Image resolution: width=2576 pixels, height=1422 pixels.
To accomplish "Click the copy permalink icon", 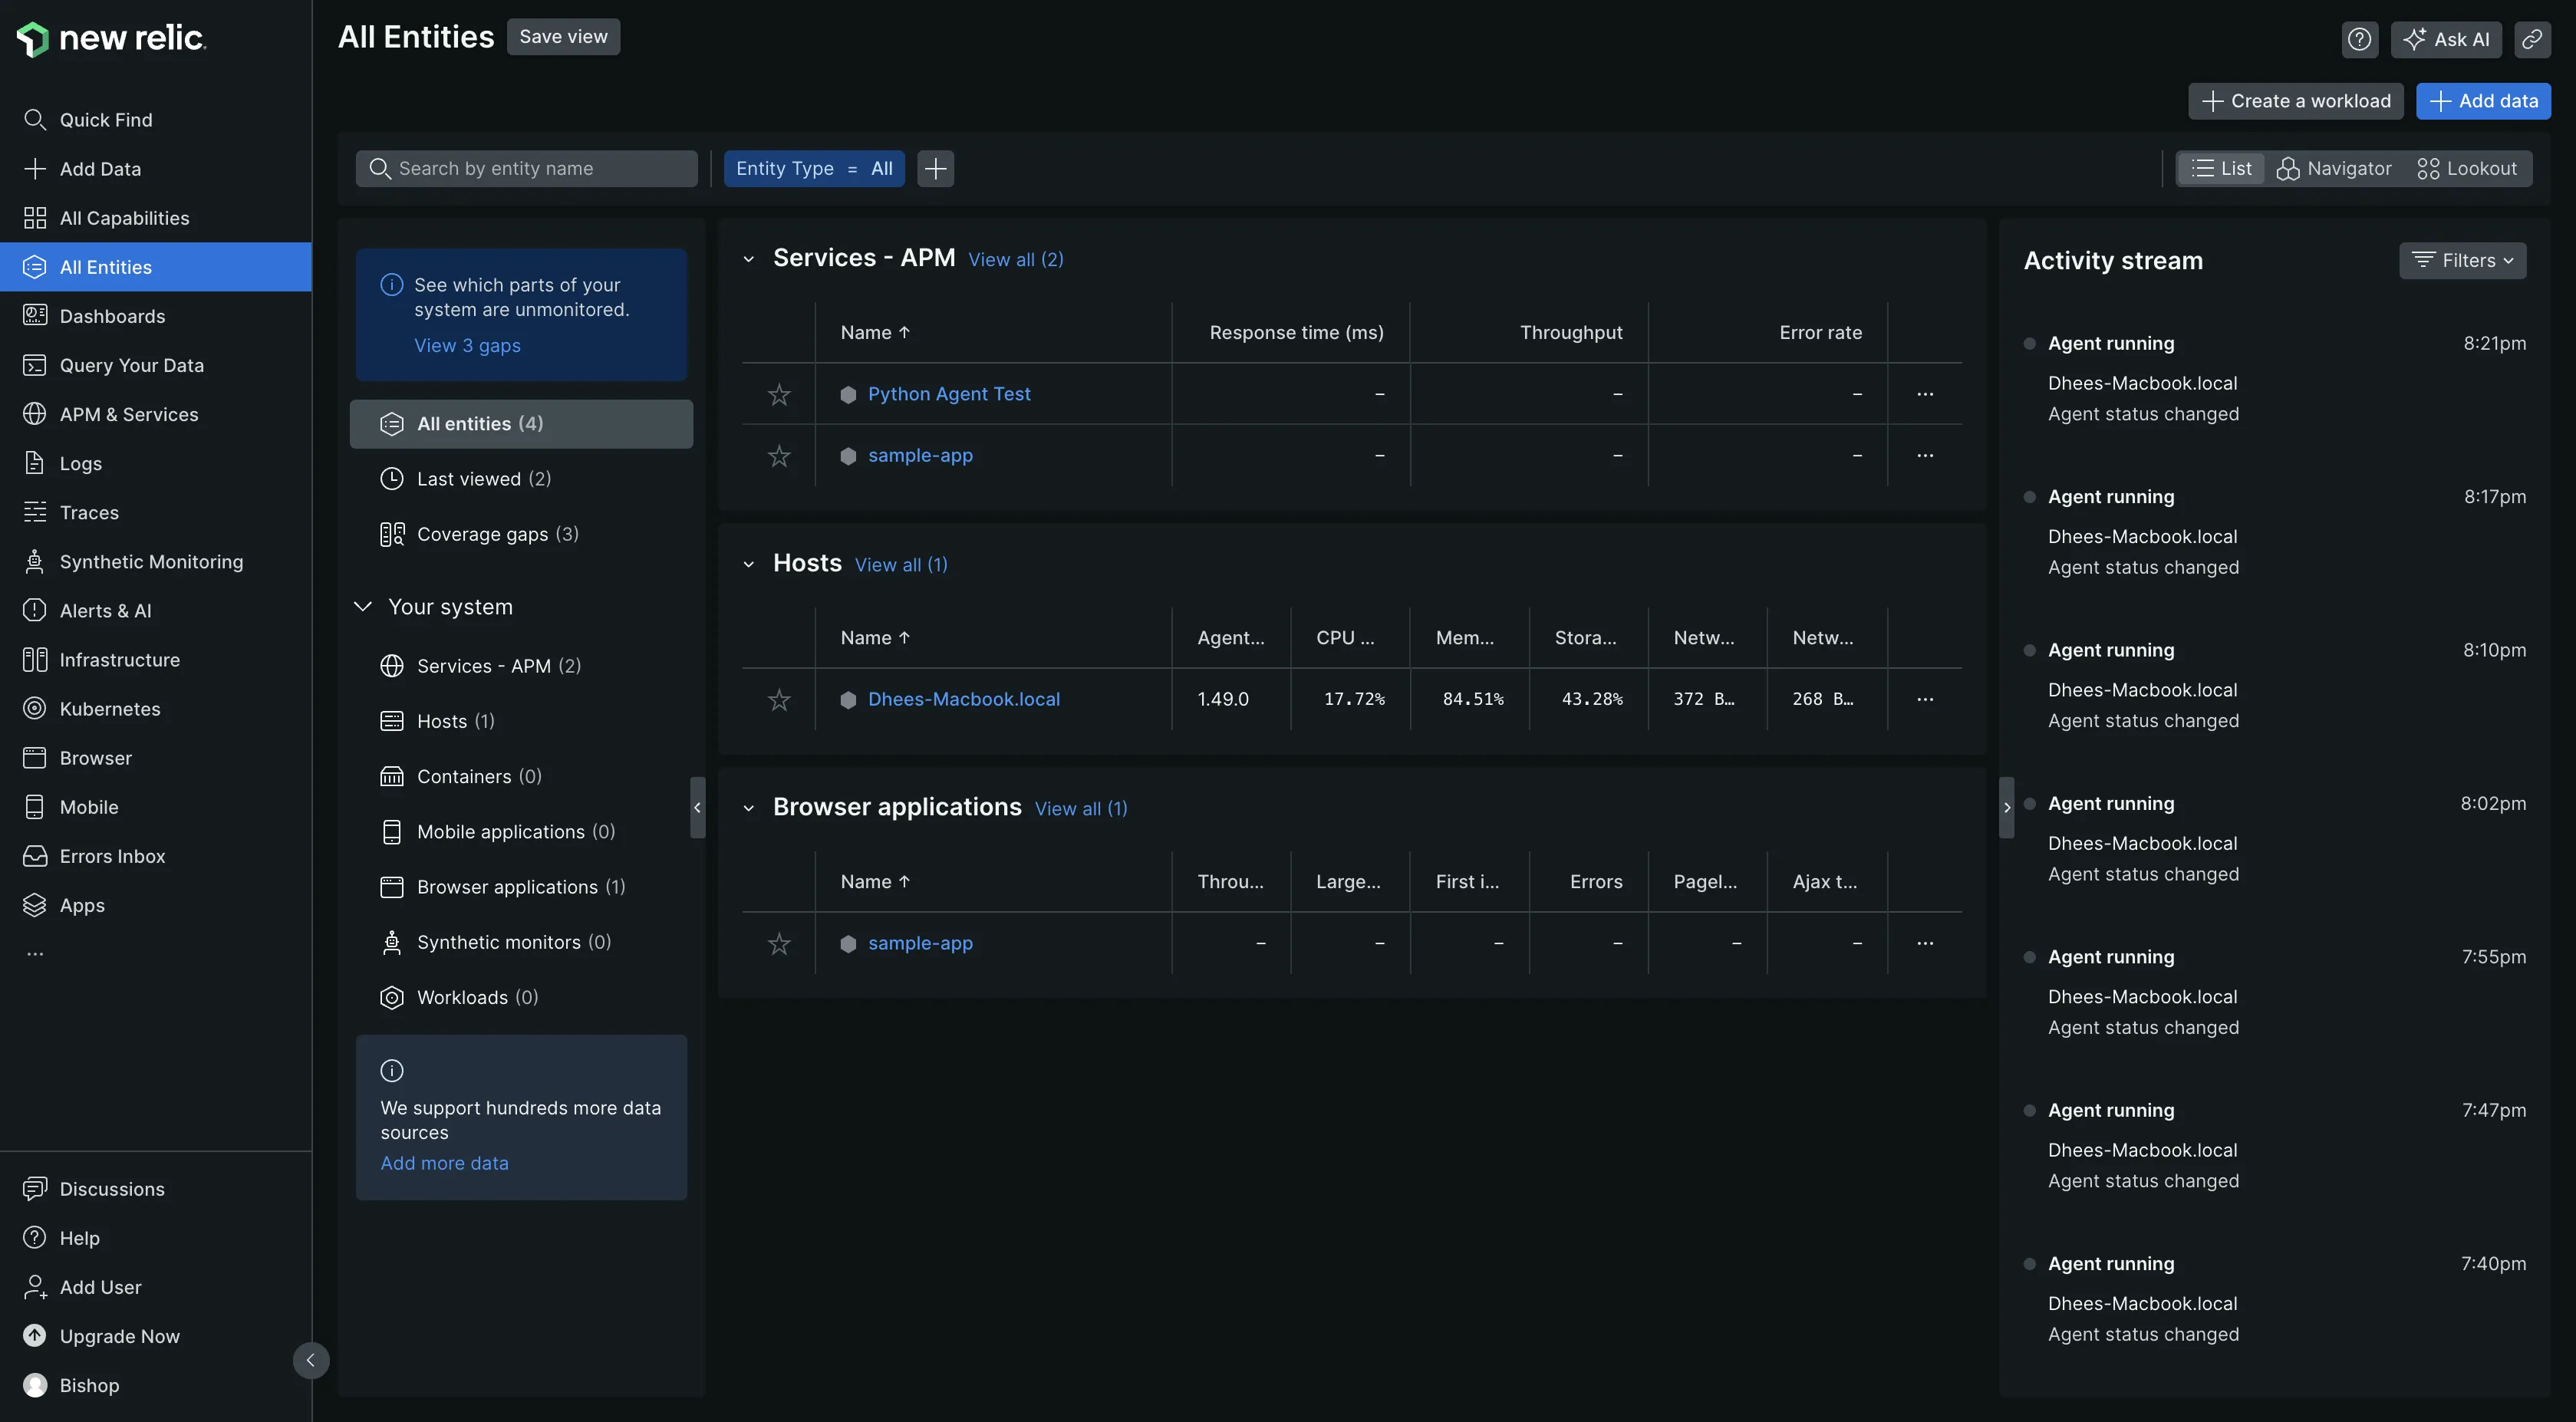I will (x=2531, y=39).
